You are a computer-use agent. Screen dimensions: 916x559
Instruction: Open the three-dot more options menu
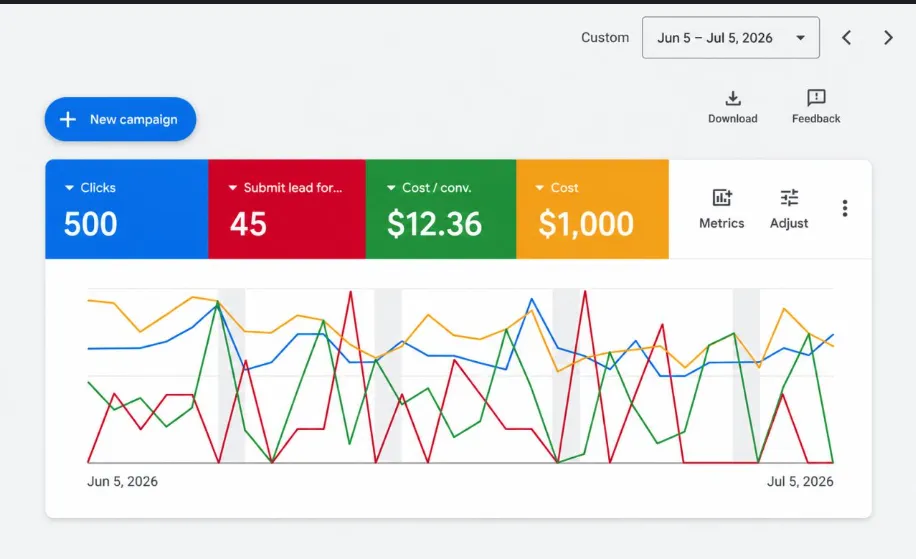845,209
